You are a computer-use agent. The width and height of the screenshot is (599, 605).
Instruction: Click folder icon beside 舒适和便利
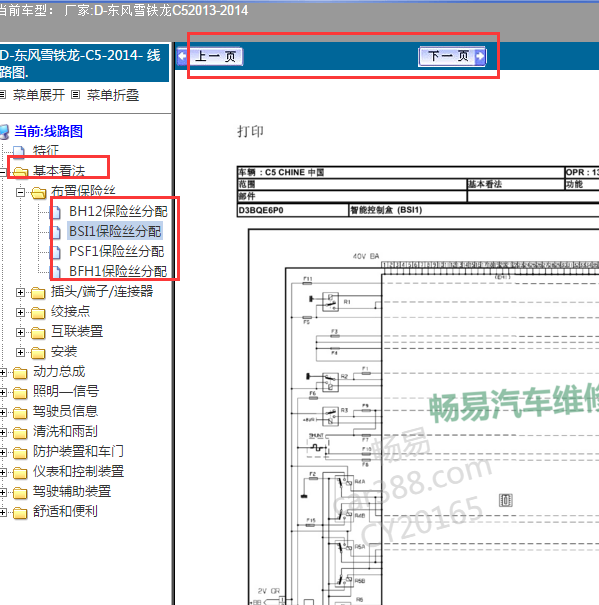click(x=20, y=514)
